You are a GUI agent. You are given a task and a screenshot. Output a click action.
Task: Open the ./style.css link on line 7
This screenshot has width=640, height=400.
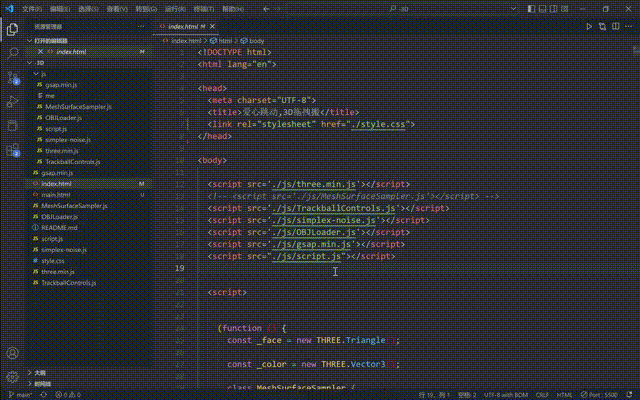378,124
